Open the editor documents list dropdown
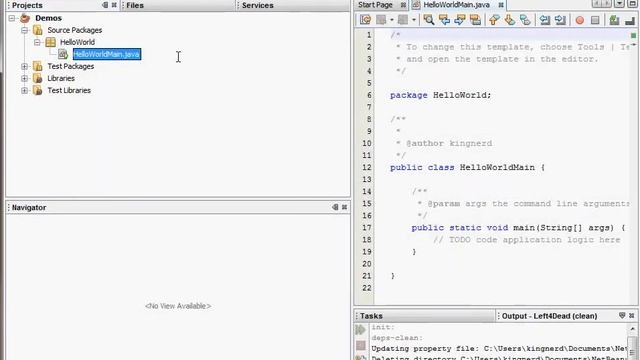 point(620,4)
